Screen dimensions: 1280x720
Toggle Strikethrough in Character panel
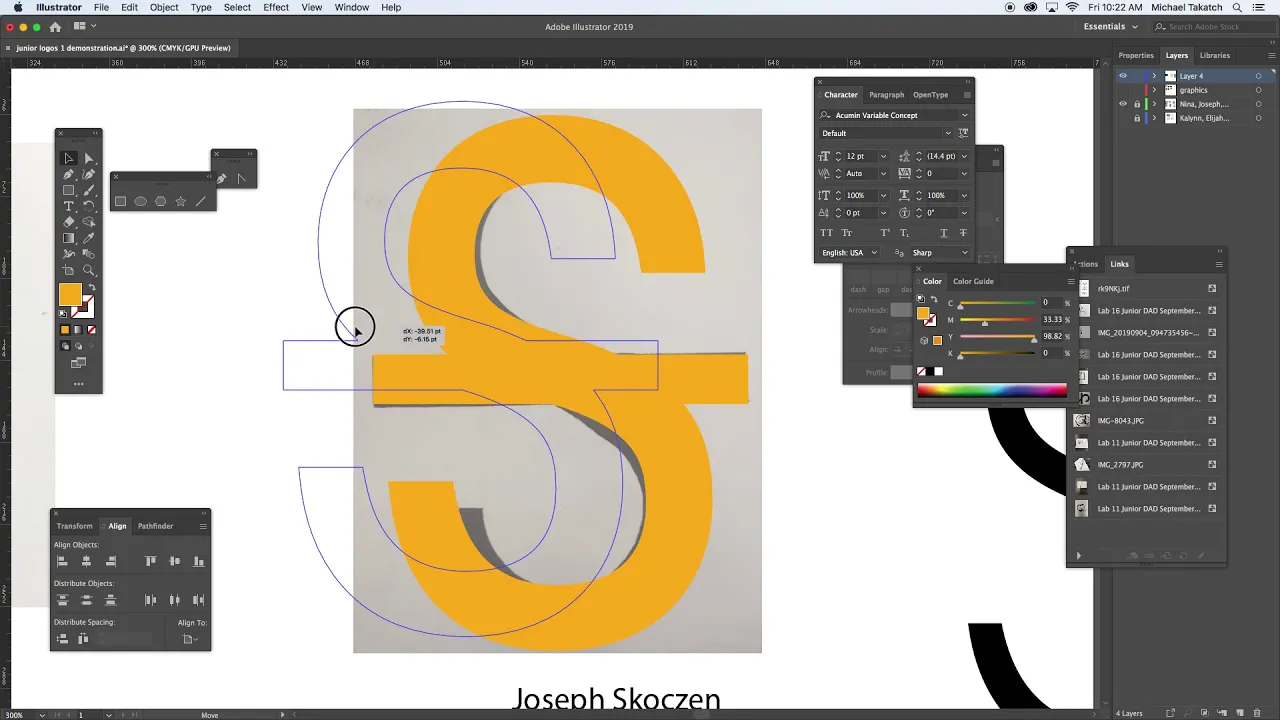961,233
